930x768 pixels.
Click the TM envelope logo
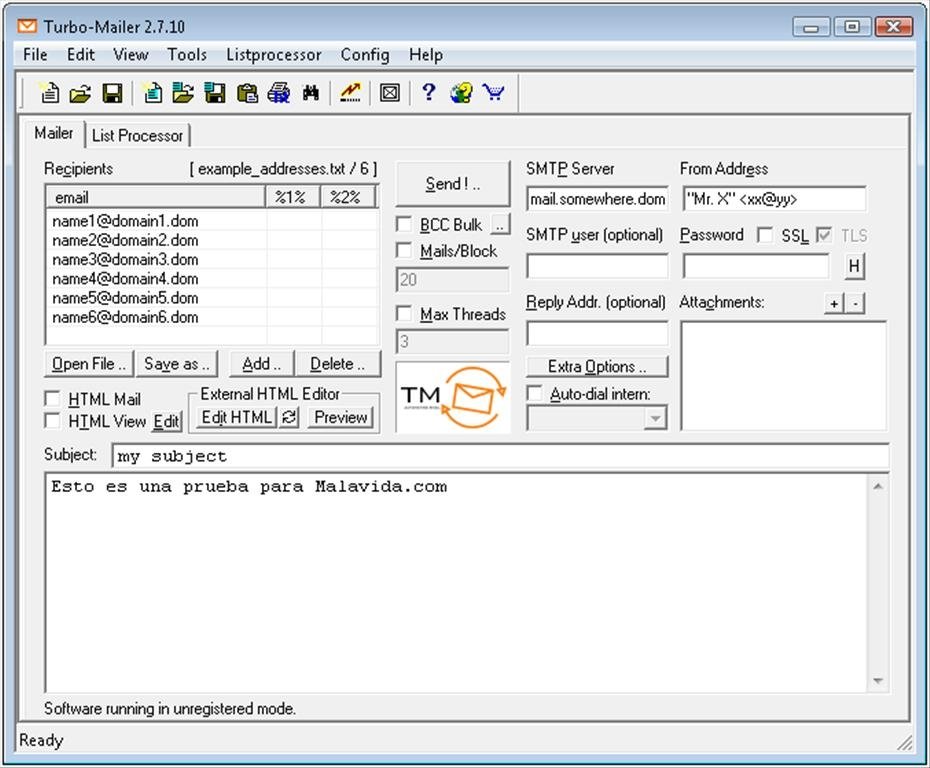pyautogui.click(x=453, y=397)
